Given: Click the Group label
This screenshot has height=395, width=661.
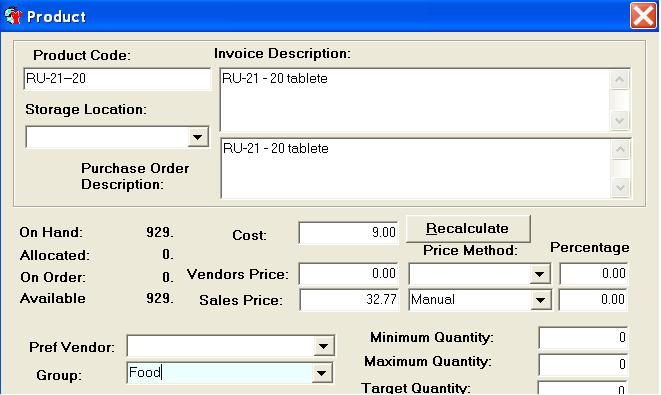Looking at the screenshot, I should pyautogui.click(x=59, y=375).
